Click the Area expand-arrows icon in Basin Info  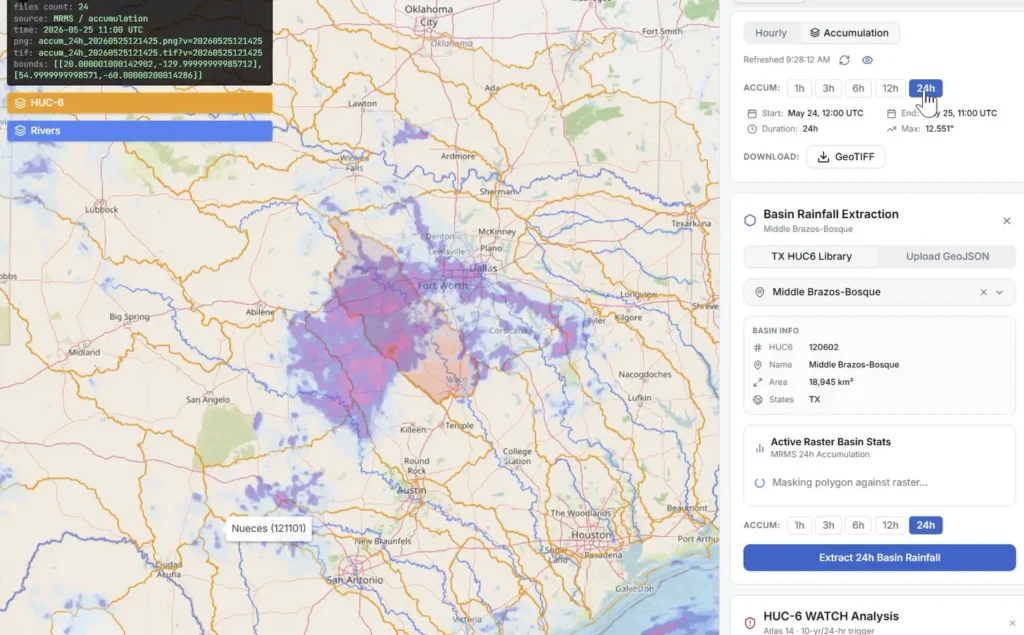coord(758,382)
